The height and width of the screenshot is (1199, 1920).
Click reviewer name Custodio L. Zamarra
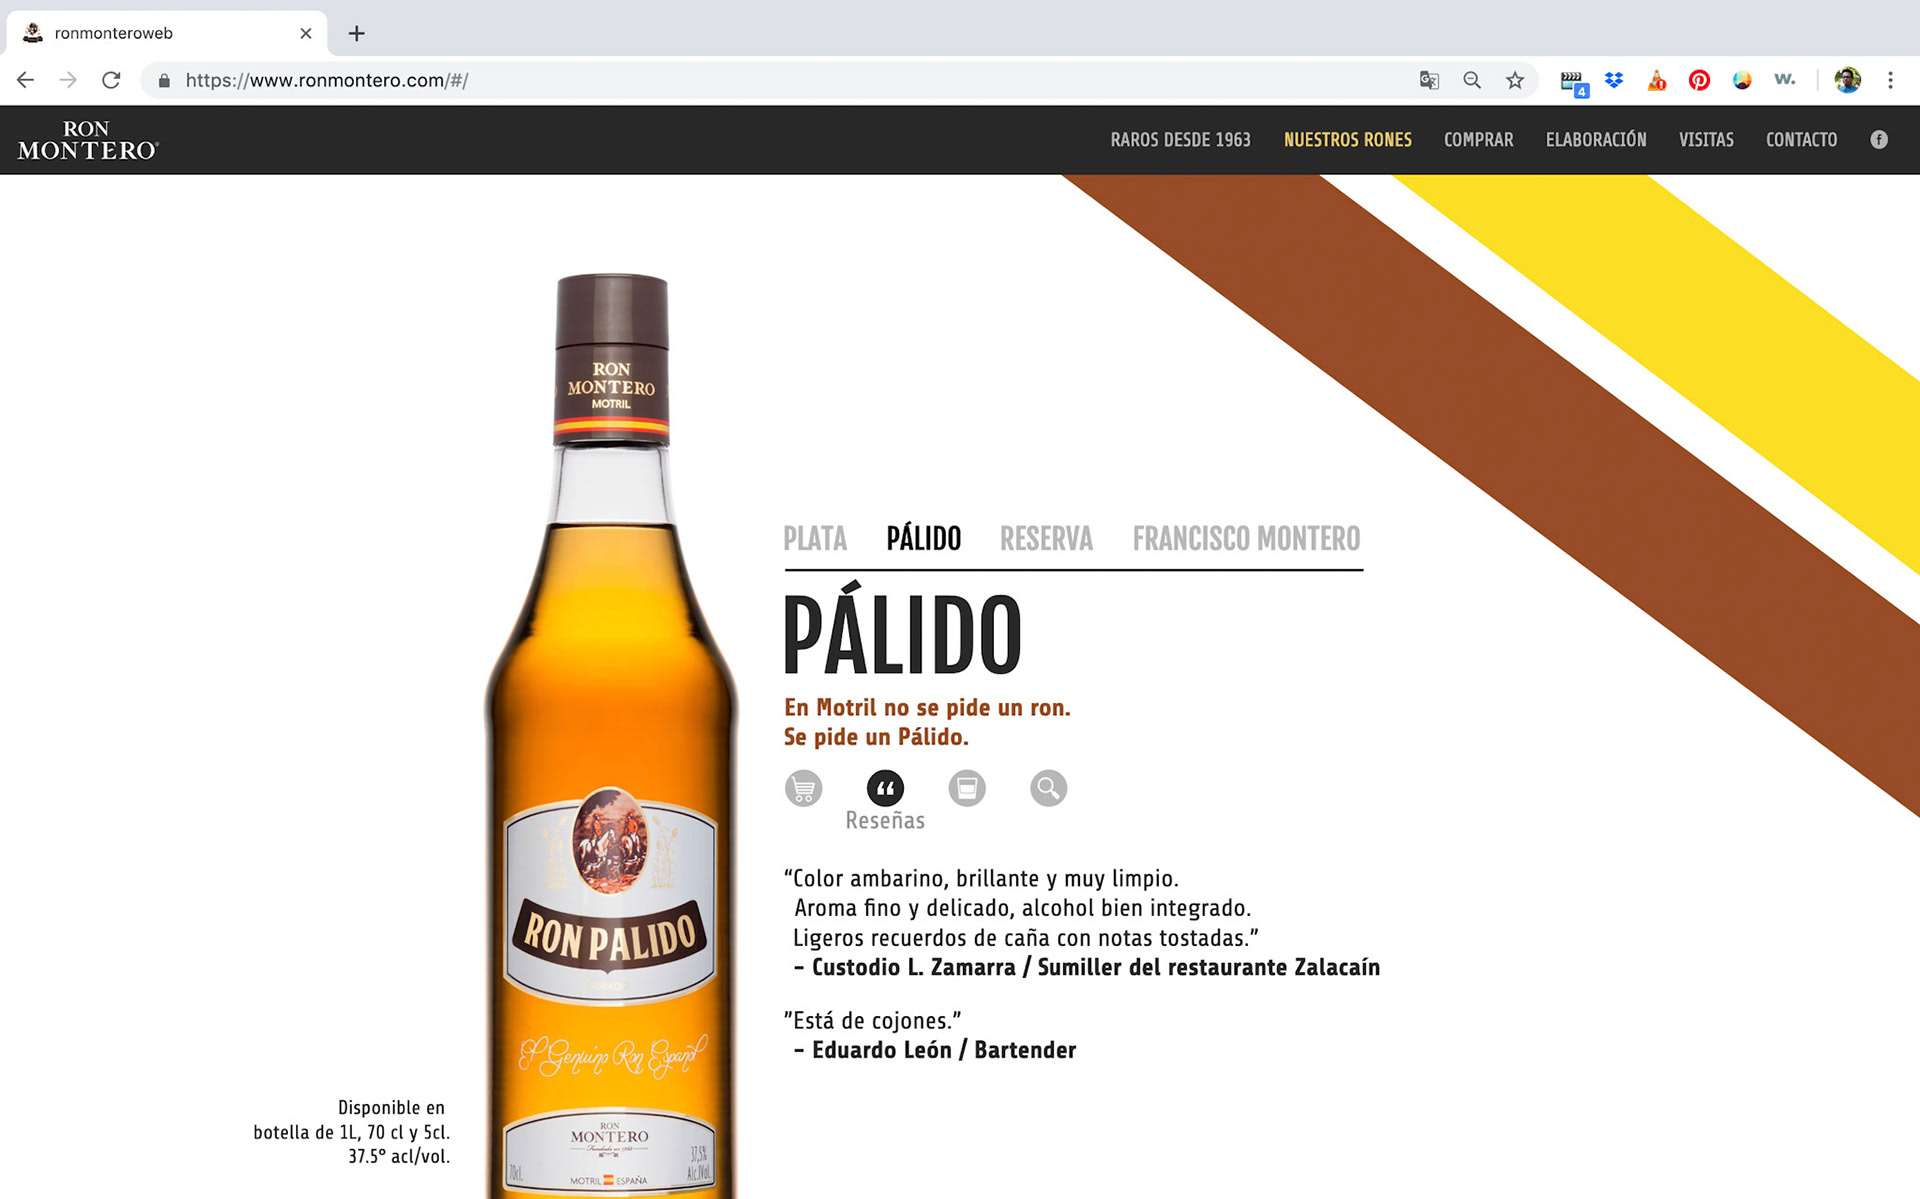(913, 967)
